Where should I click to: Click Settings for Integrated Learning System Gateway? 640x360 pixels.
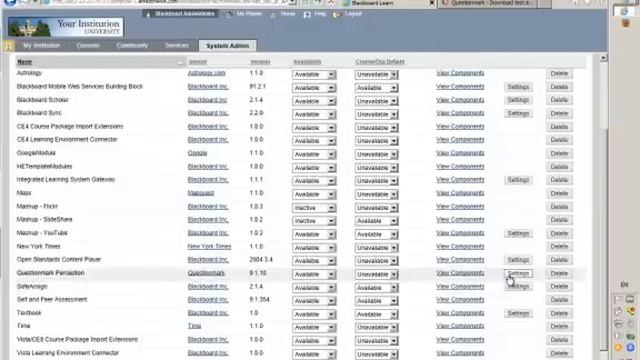pyautogui.click(x=518, y=180)
